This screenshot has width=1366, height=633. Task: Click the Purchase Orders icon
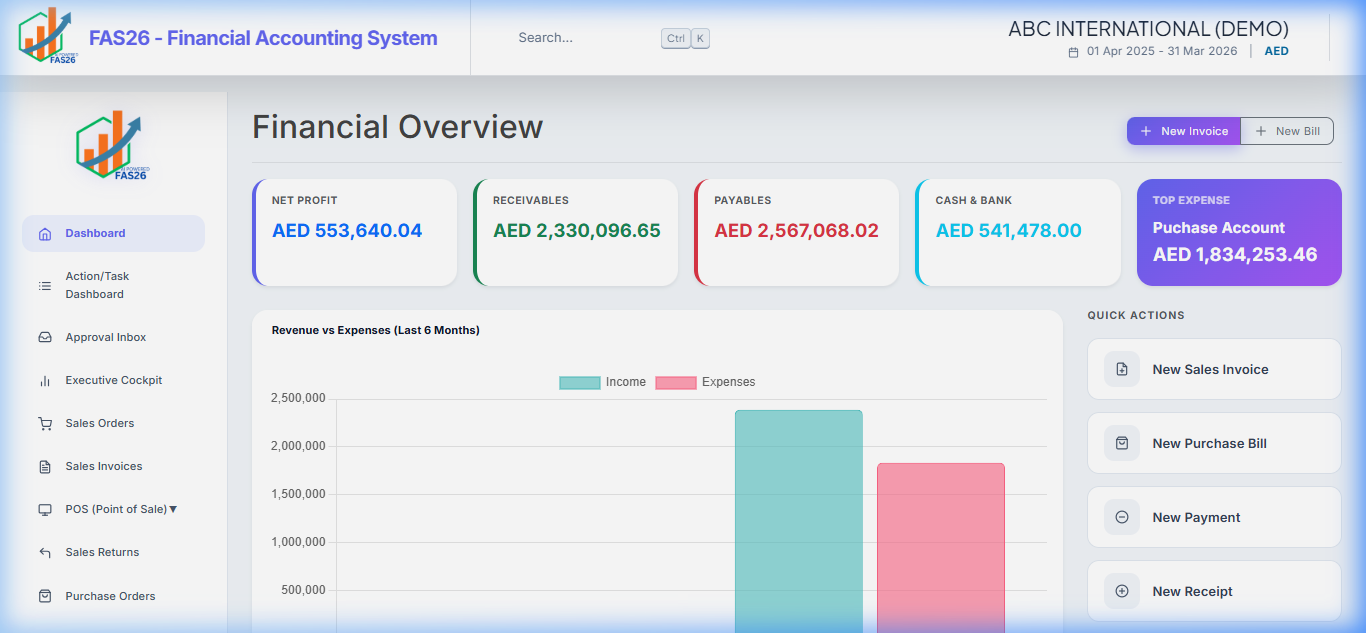pos(44,595)
